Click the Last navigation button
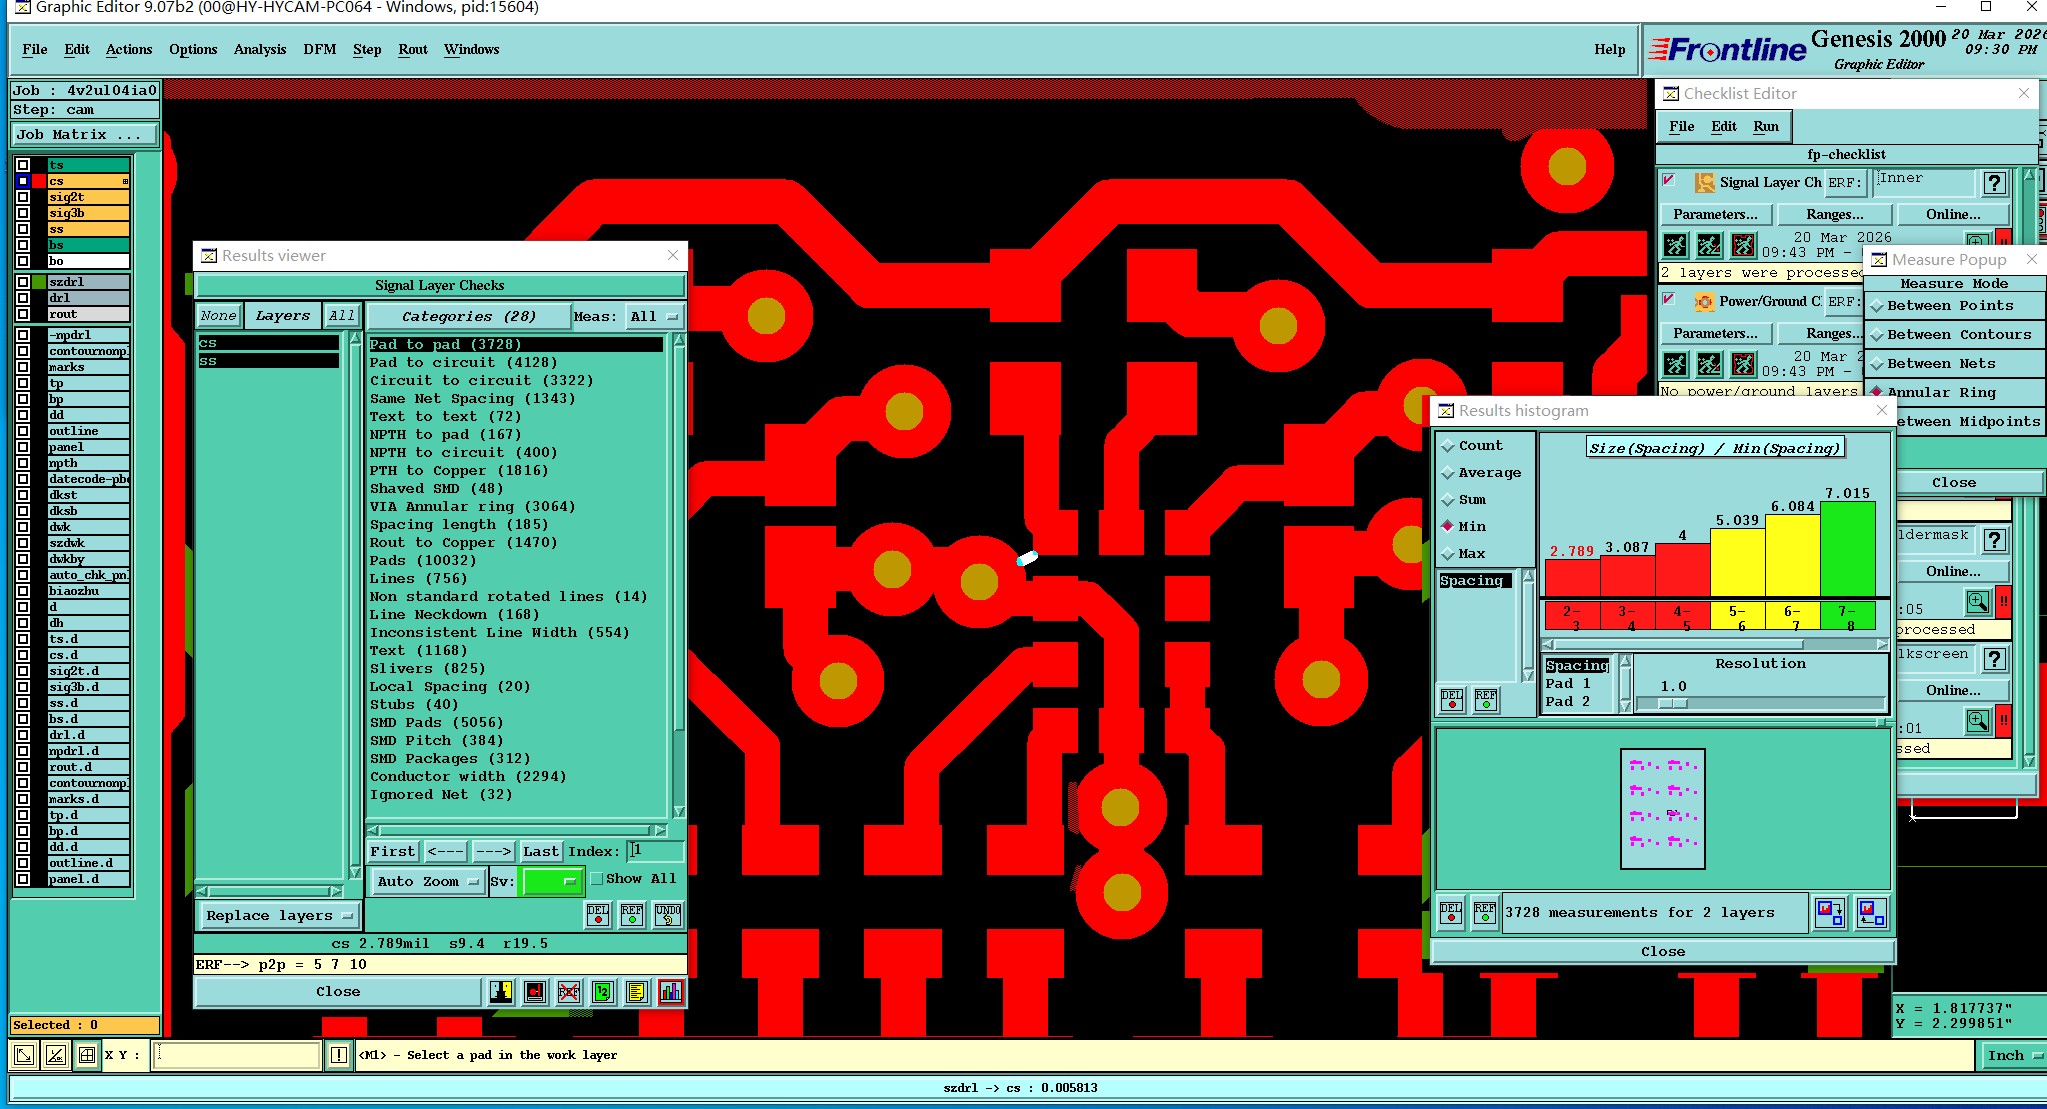This screenshot has height=1109, width=2047. click(x=540, y=852)
